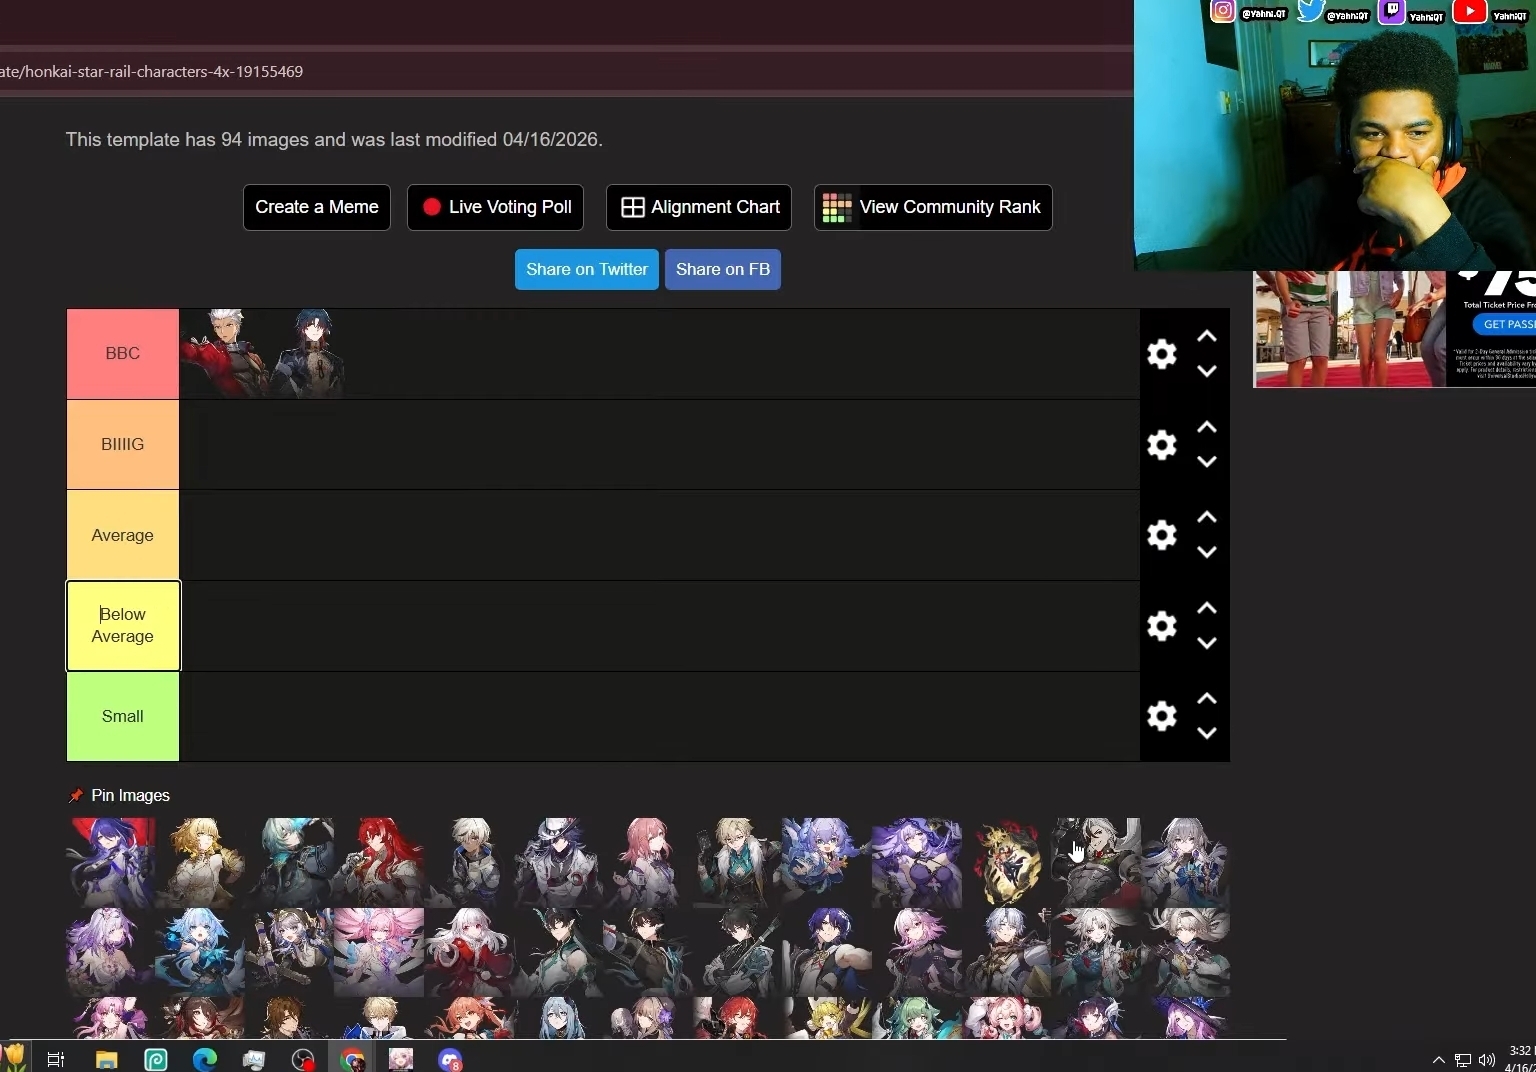Move the BIIIIG tier row down

click(1207, 462)
